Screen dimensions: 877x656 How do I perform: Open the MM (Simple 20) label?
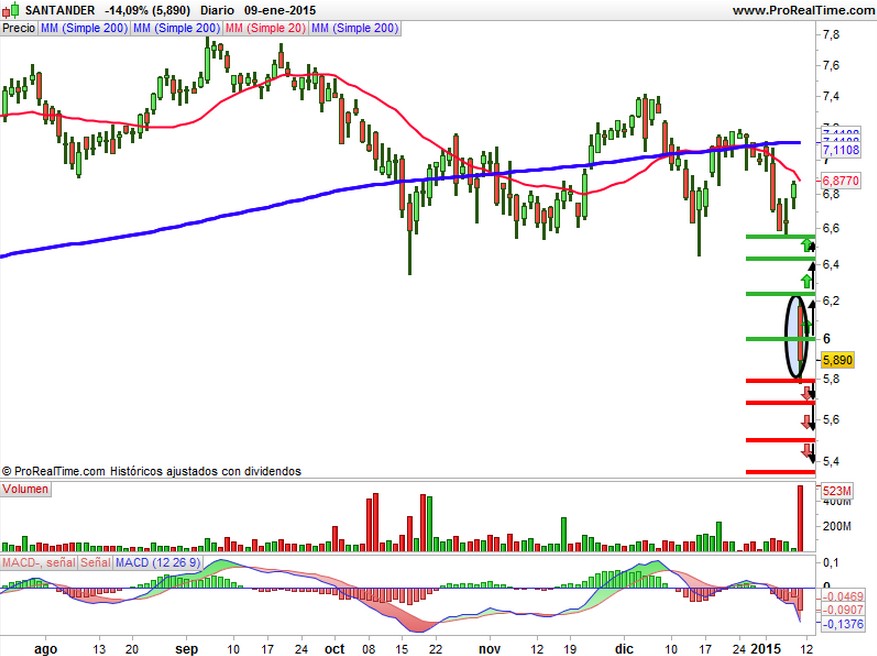[x=266, y=28]
